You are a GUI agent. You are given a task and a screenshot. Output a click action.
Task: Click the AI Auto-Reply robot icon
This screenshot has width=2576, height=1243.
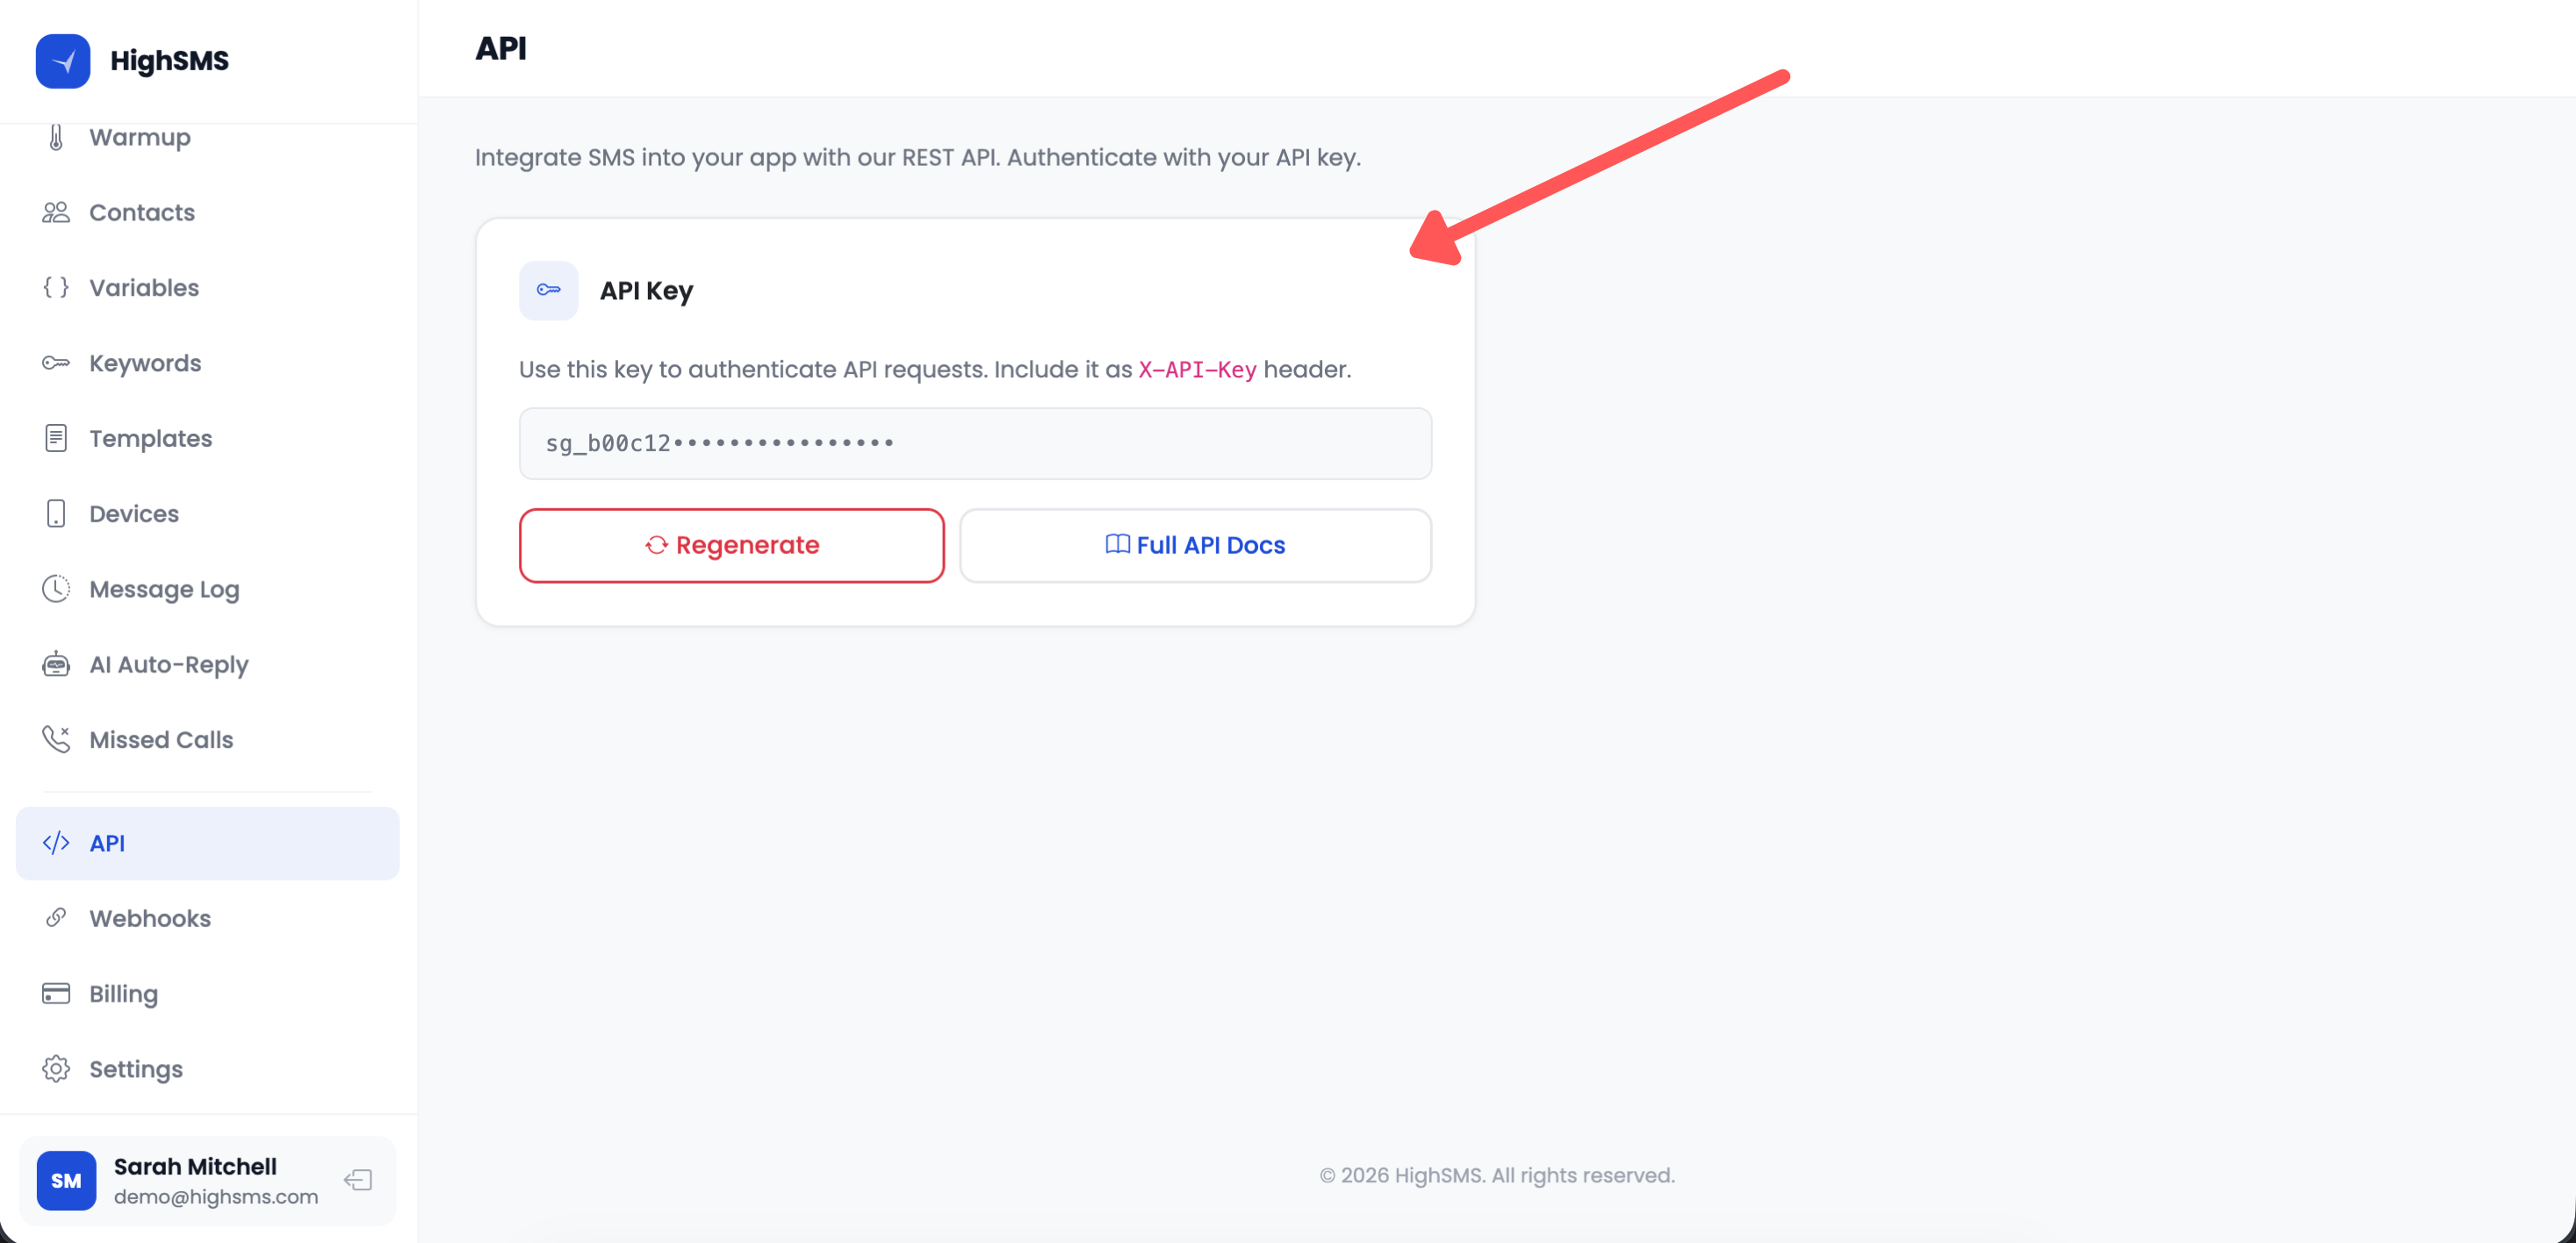(x=55, y=664)
